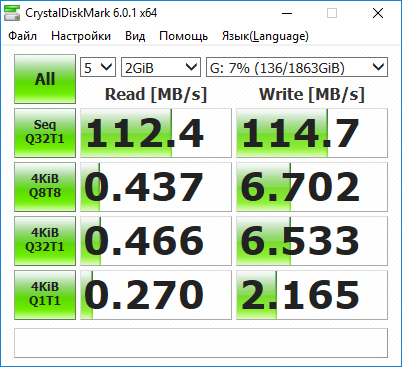Click the 0.437 read result field
402x367 pixels.
point(156,187)
